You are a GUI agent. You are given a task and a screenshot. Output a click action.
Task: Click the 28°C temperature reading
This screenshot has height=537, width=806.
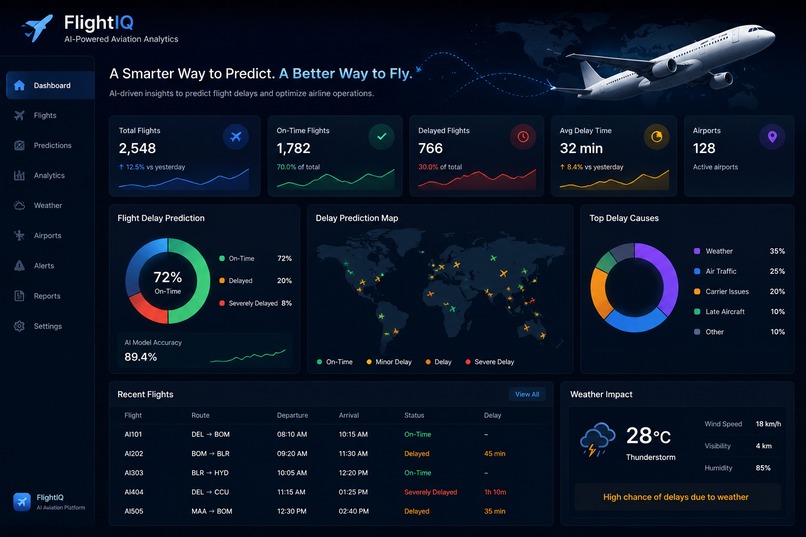(648, 436)
